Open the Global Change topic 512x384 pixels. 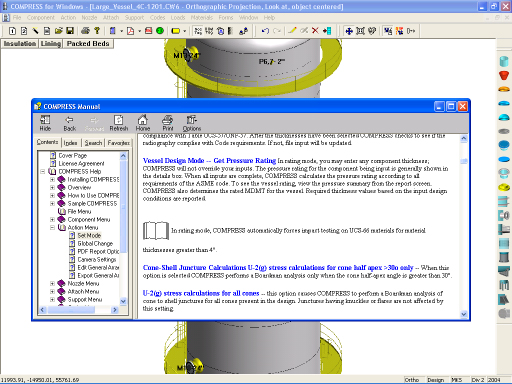pos(95,244)
